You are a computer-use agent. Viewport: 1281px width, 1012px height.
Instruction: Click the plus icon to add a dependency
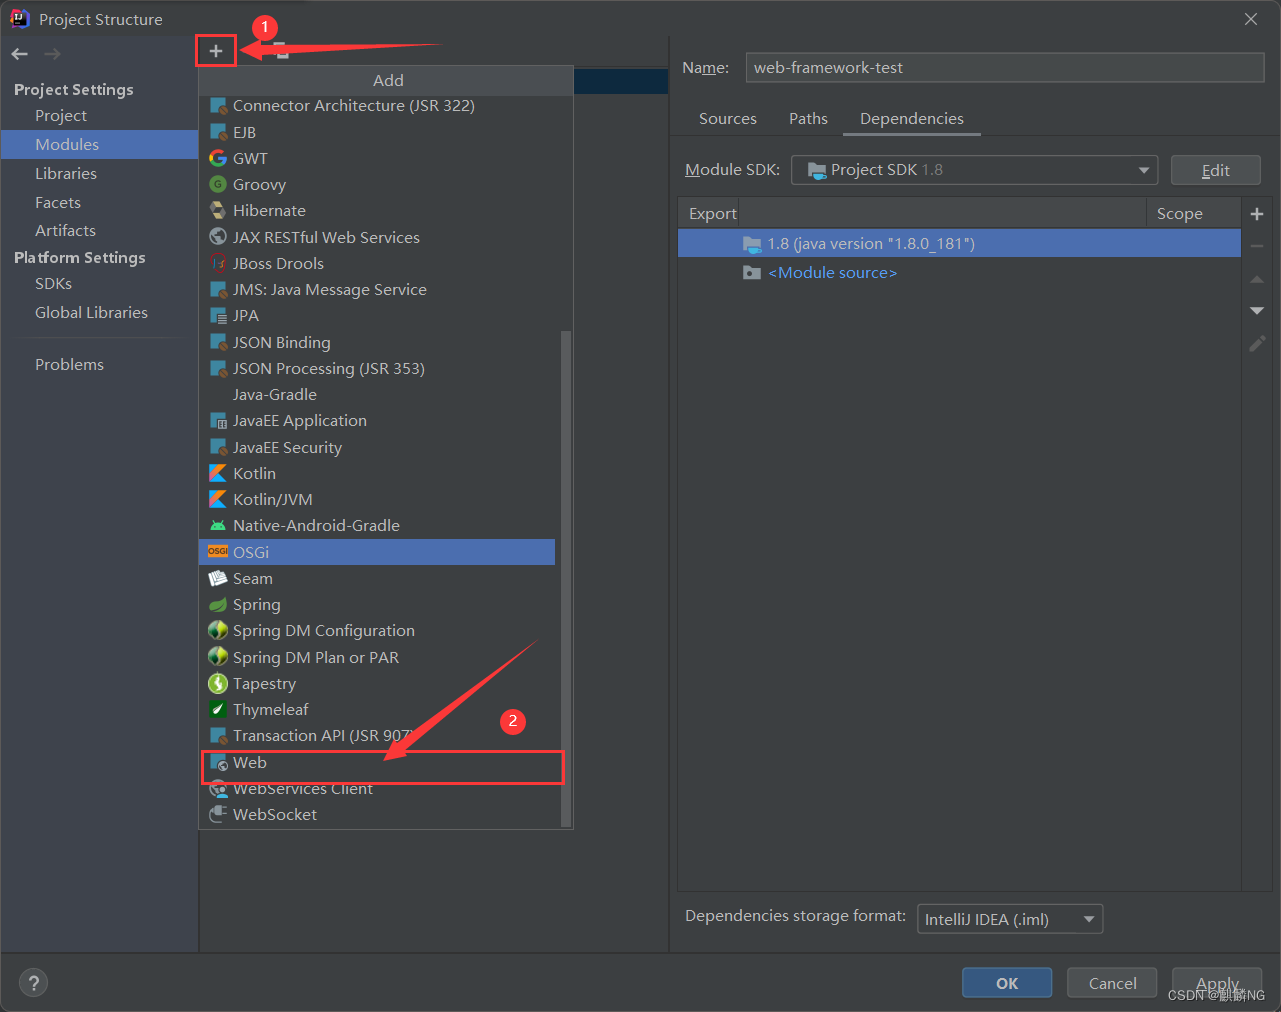pos(1257,214)
